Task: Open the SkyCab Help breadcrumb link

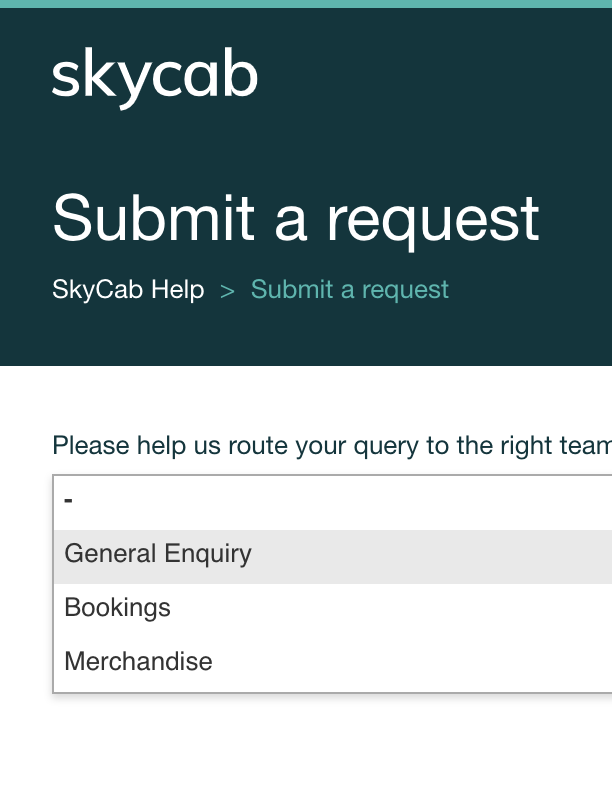Action: coord(128,290)
